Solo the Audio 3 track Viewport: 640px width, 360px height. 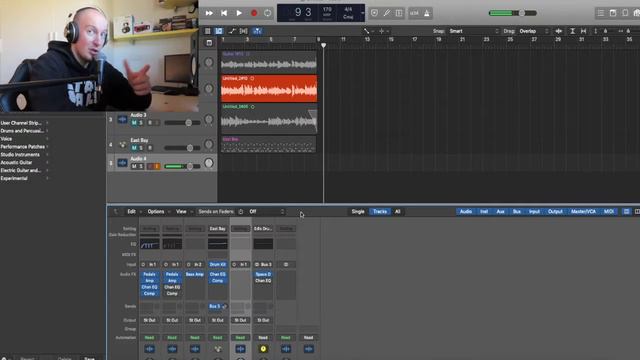pos(141,123)
